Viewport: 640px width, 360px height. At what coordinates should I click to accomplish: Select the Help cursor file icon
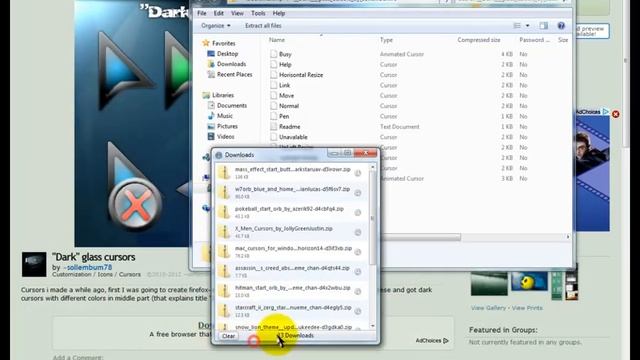pyautogui.click(x=273, y=64)
